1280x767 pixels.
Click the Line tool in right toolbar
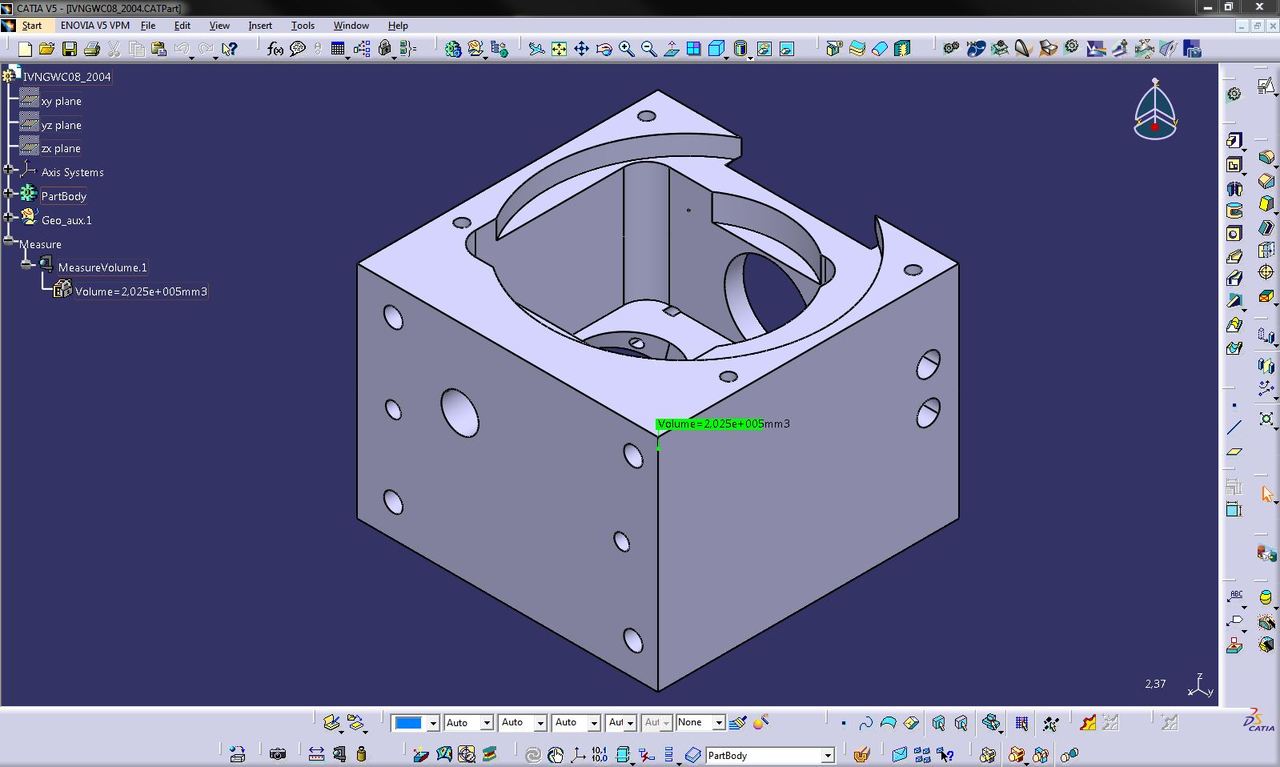coord(1234,428)
